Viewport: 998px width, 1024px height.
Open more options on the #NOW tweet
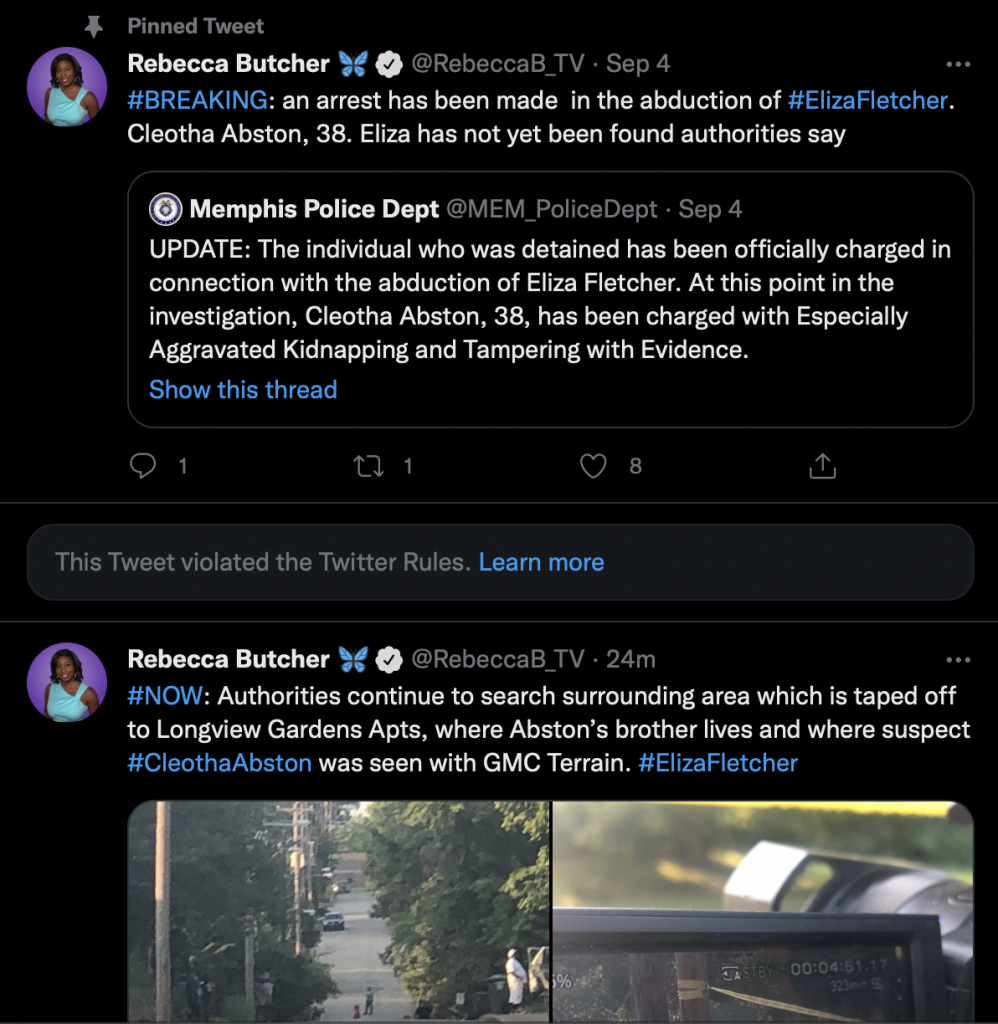pyautogui.click(x=958, y=660)
